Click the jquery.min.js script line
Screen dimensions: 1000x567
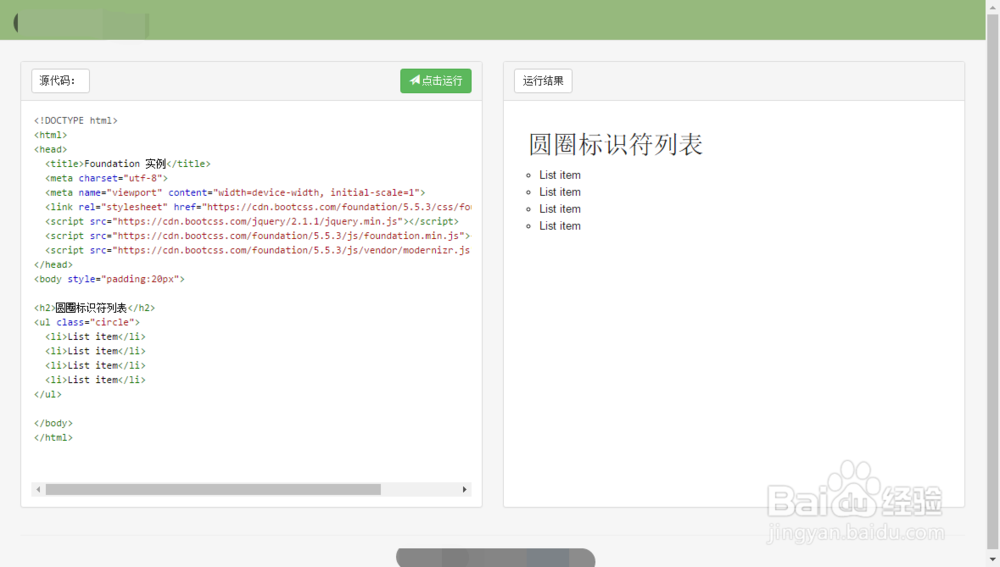click(252, 221)
